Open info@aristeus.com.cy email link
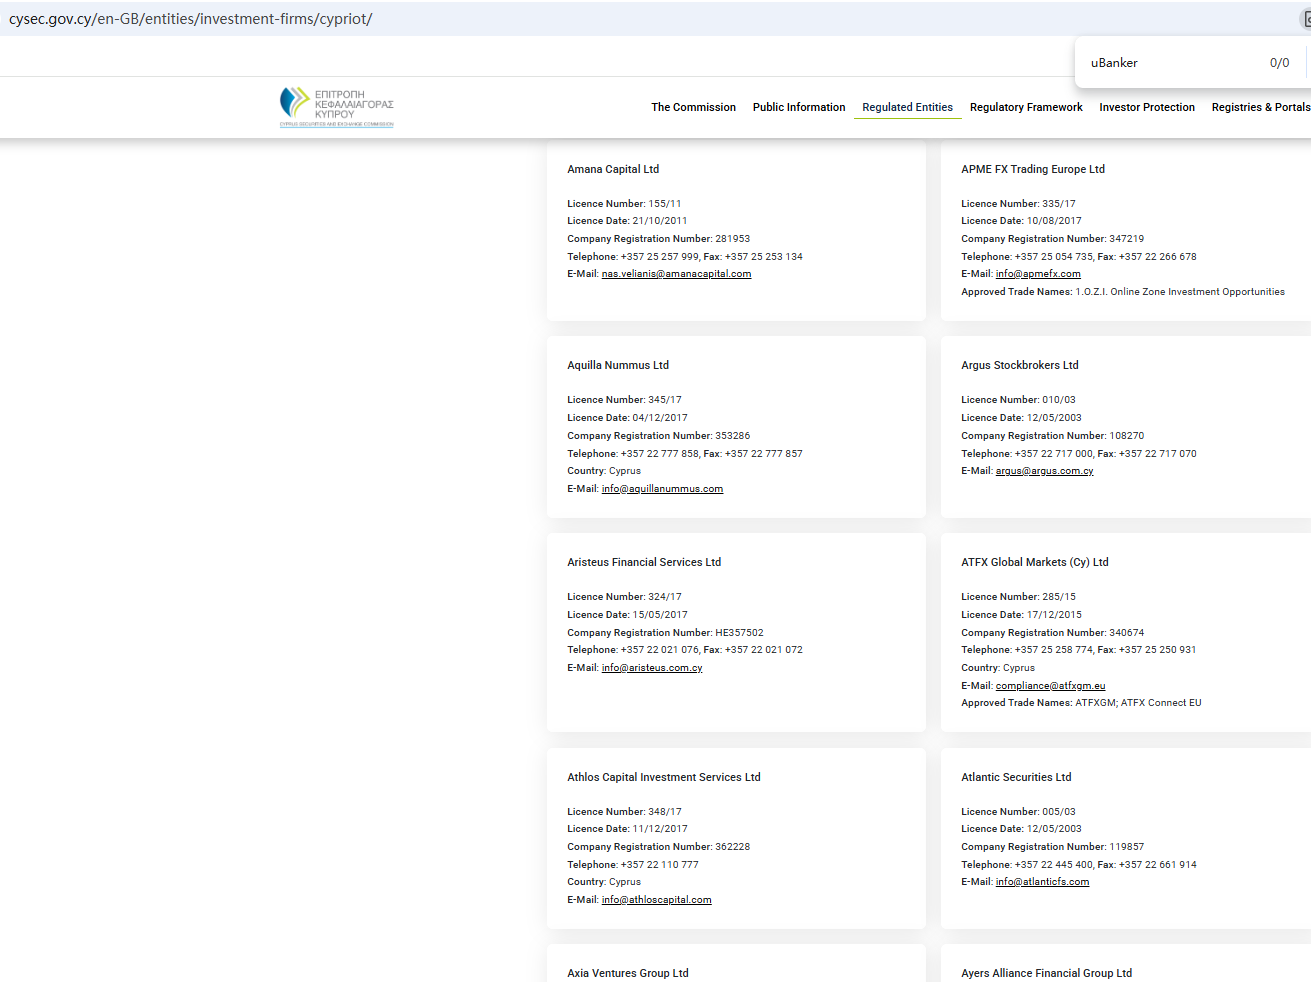Image resolution: width=1311 pixels, height=982 pixels. pos(652,668)
